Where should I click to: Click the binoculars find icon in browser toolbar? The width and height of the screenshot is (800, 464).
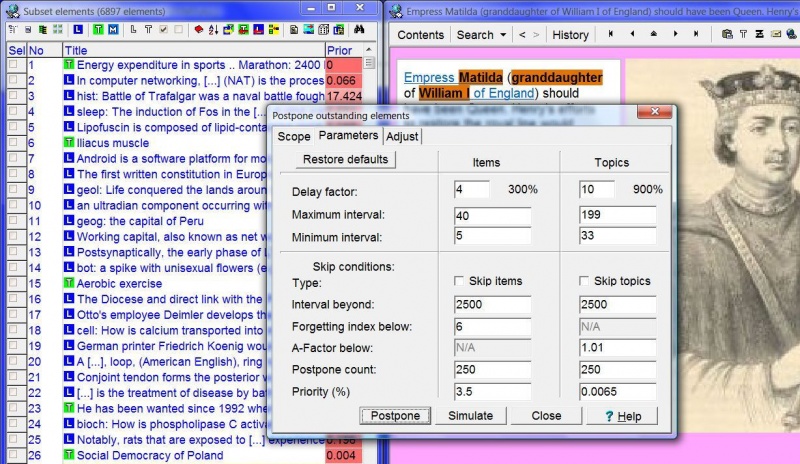(x=359, y=30)
